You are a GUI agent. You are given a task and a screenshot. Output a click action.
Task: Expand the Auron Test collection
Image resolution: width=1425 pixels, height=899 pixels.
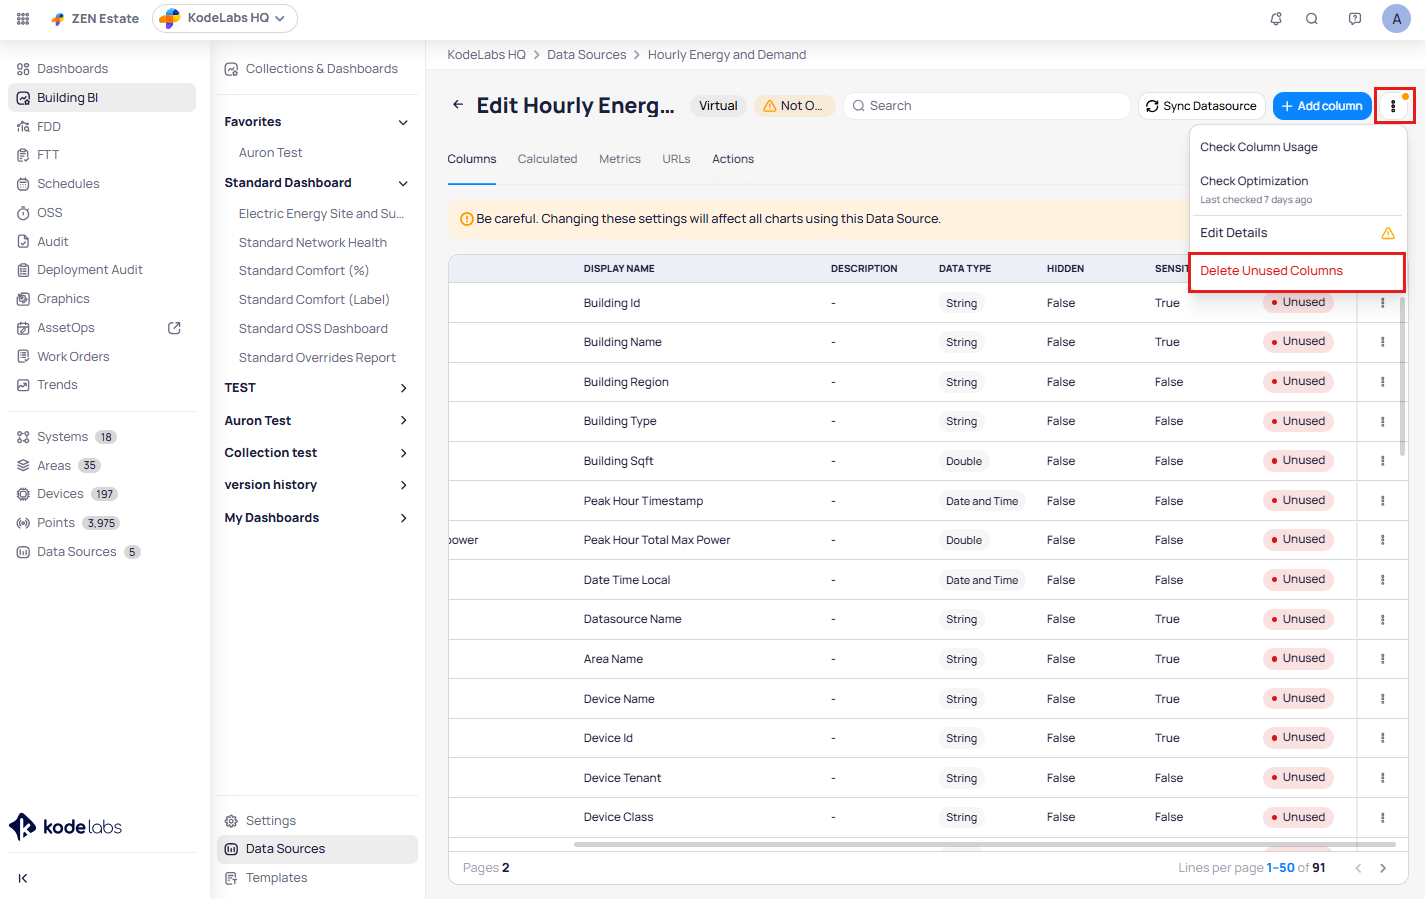[403, 421]
